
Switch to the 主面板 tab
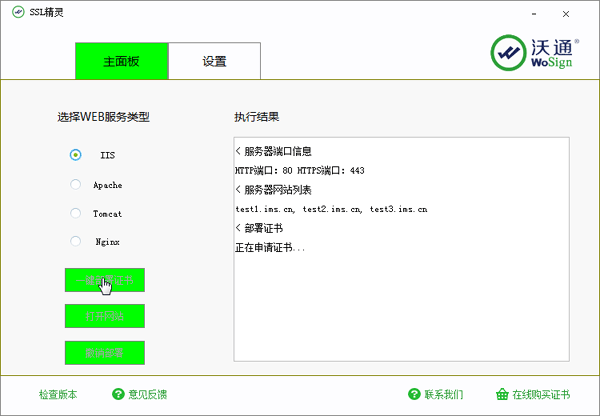point(121,61)
